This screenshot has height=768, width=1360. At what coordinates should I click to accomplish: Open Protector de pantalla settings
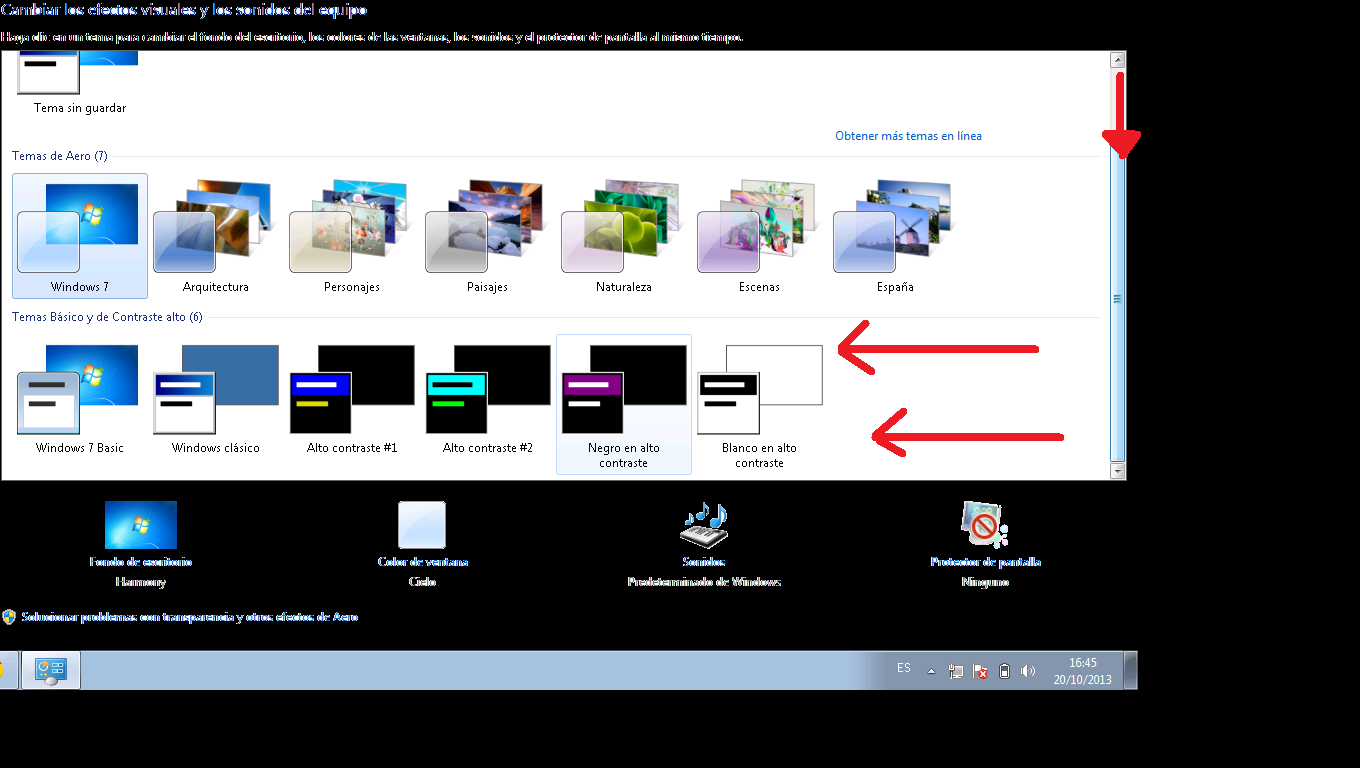tap(985, 526)
